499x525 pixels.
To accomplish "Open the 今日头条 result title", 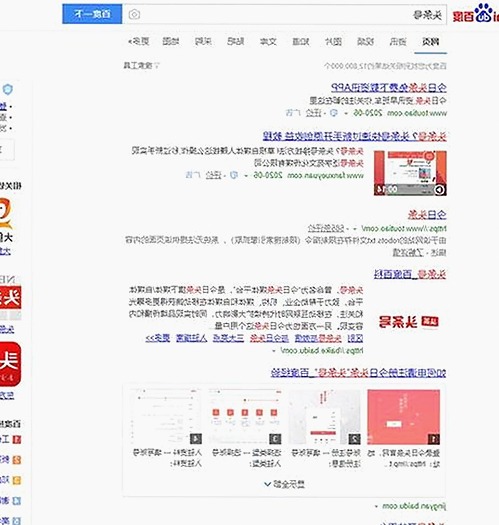I will pos(427,214).
